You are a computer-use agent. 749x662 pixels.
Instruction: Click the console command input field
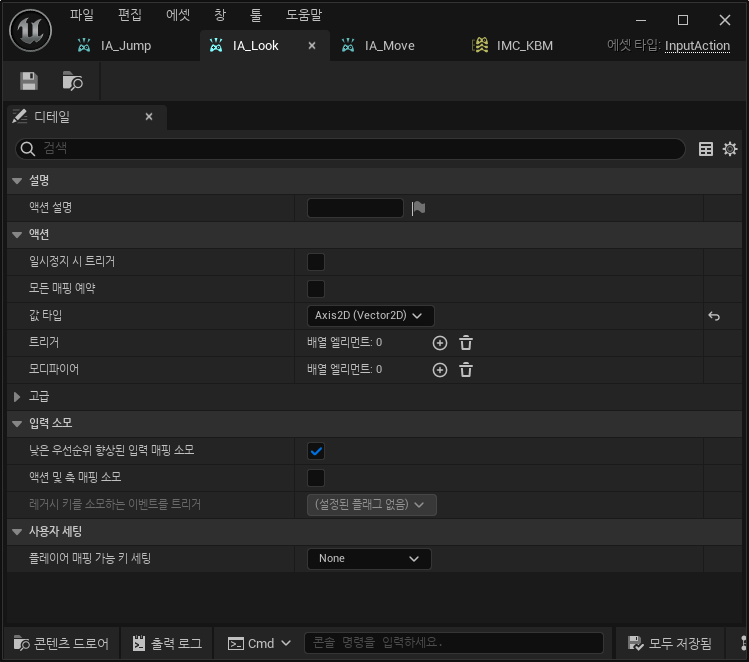tap(454, 643)
